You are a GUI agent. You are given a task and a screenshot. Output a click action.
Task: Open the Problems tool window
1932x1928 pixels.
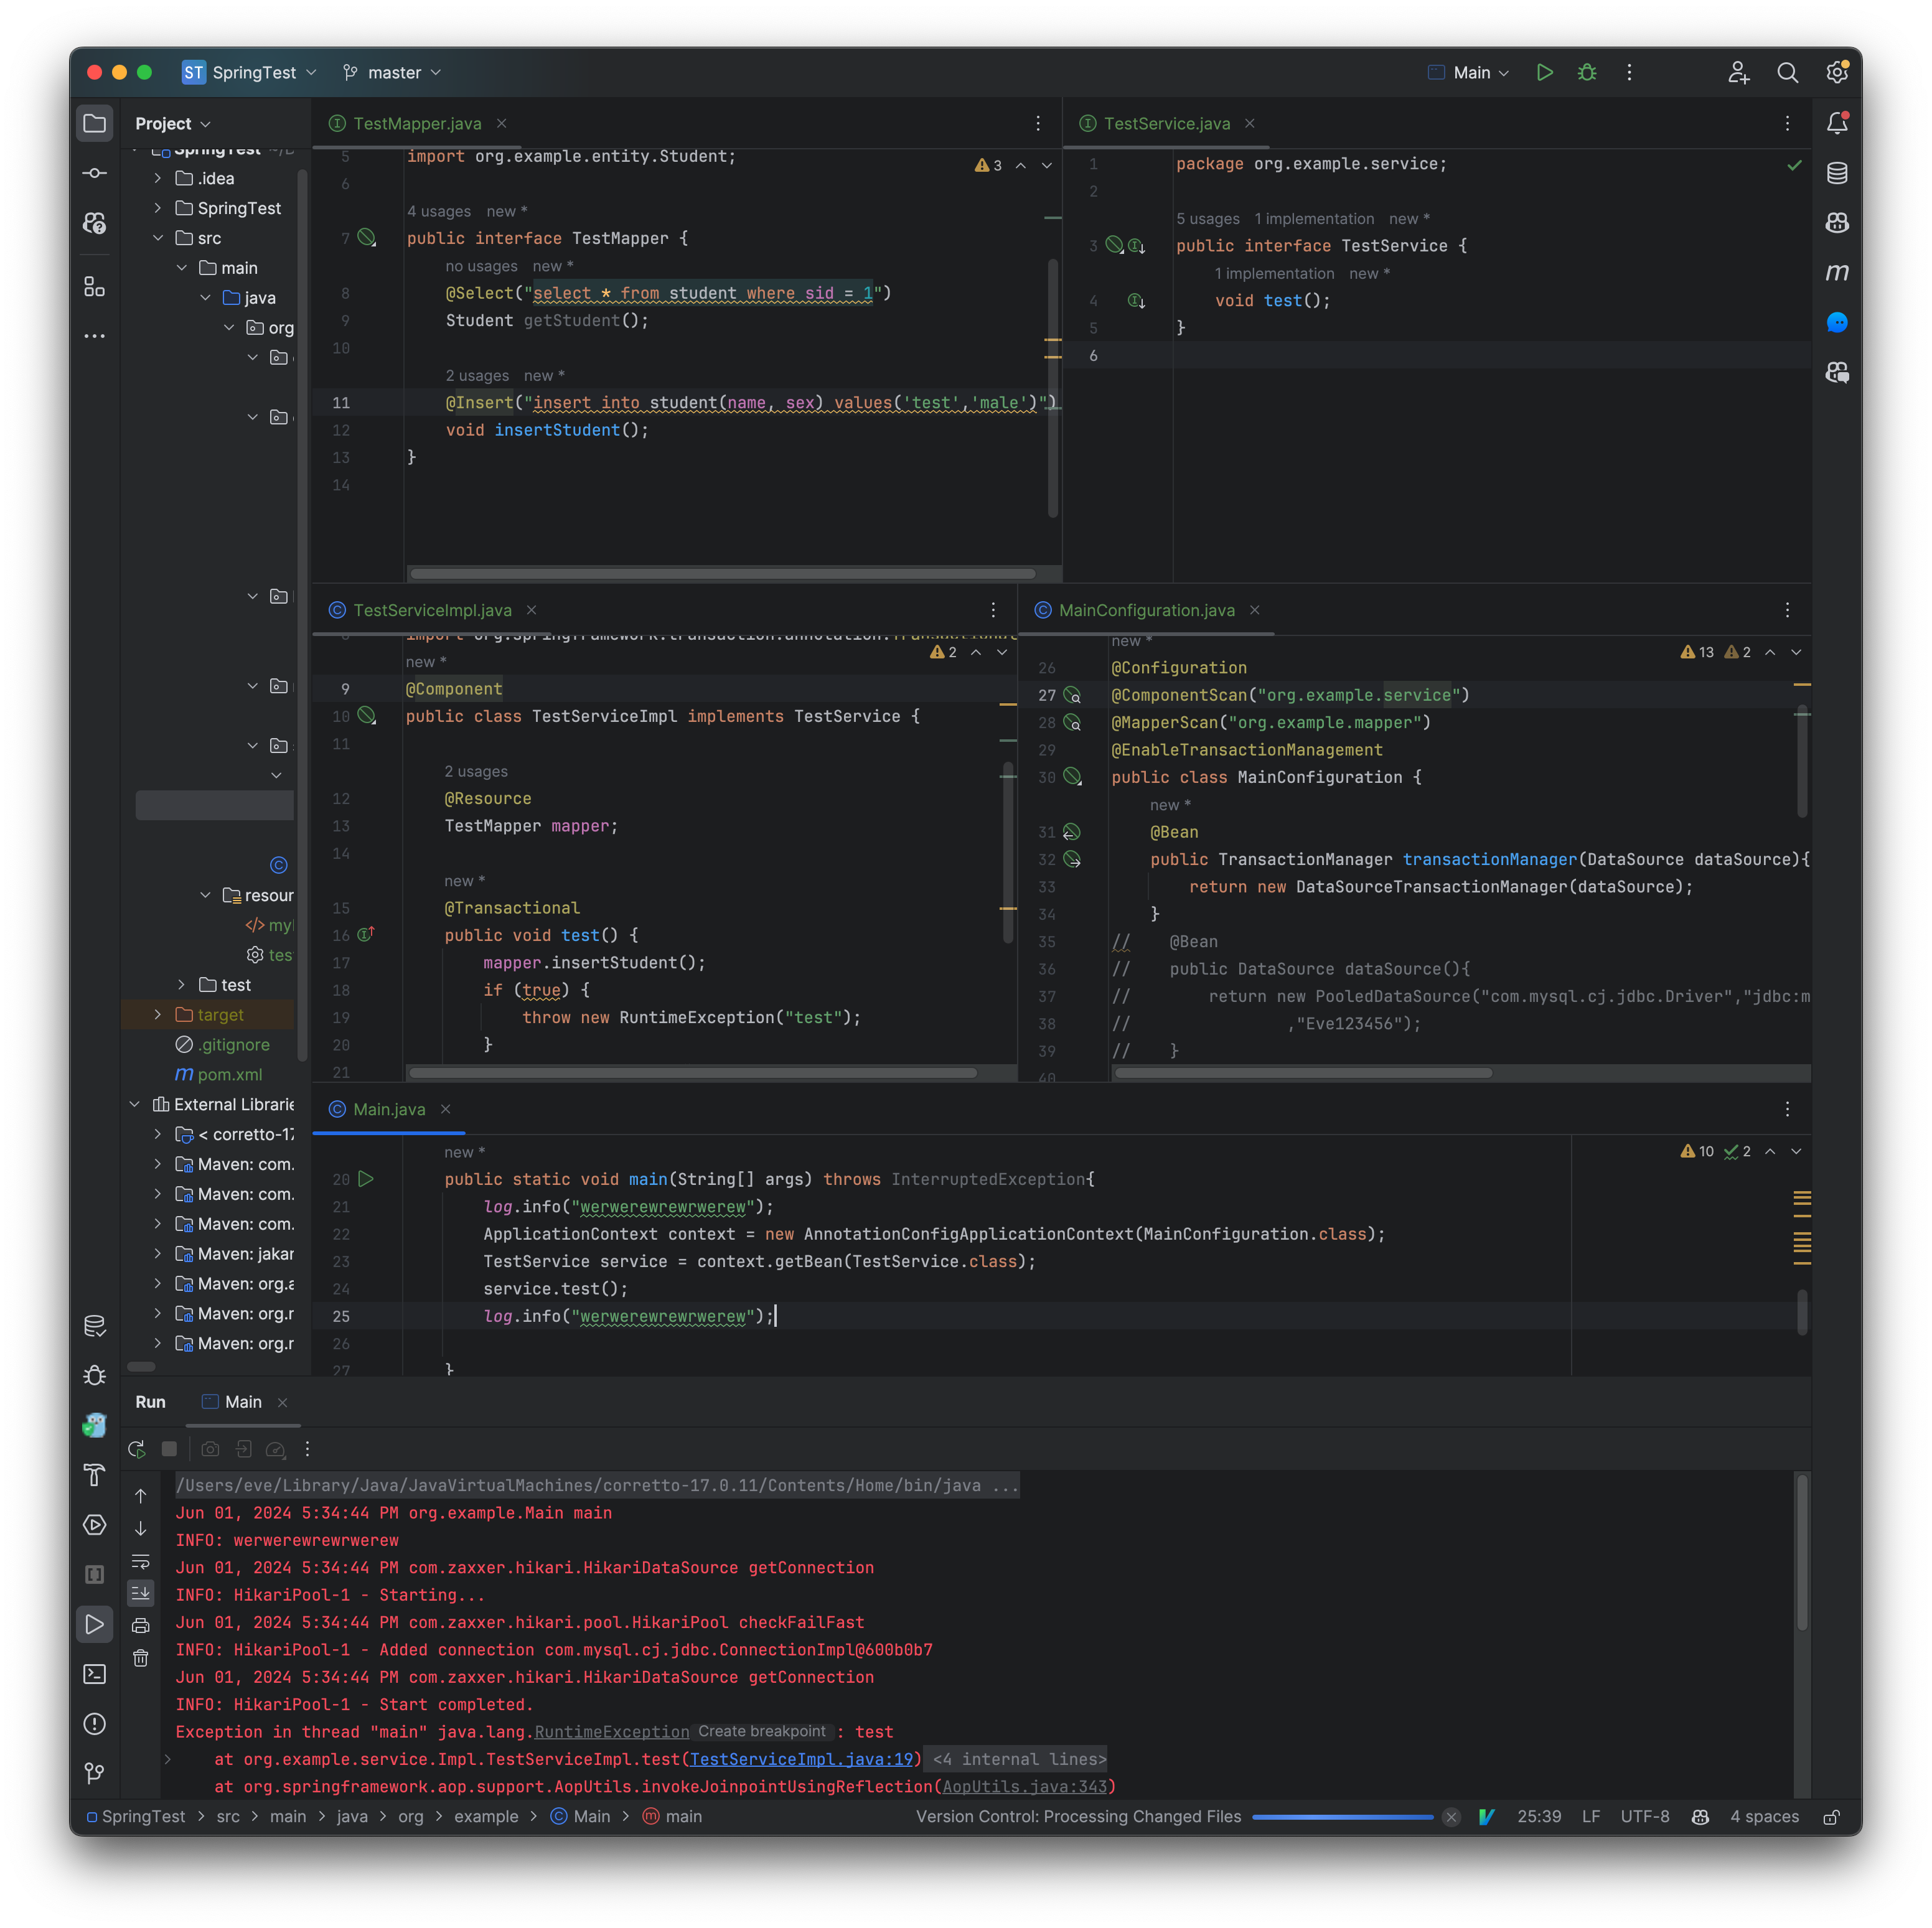click(95, 1724)
